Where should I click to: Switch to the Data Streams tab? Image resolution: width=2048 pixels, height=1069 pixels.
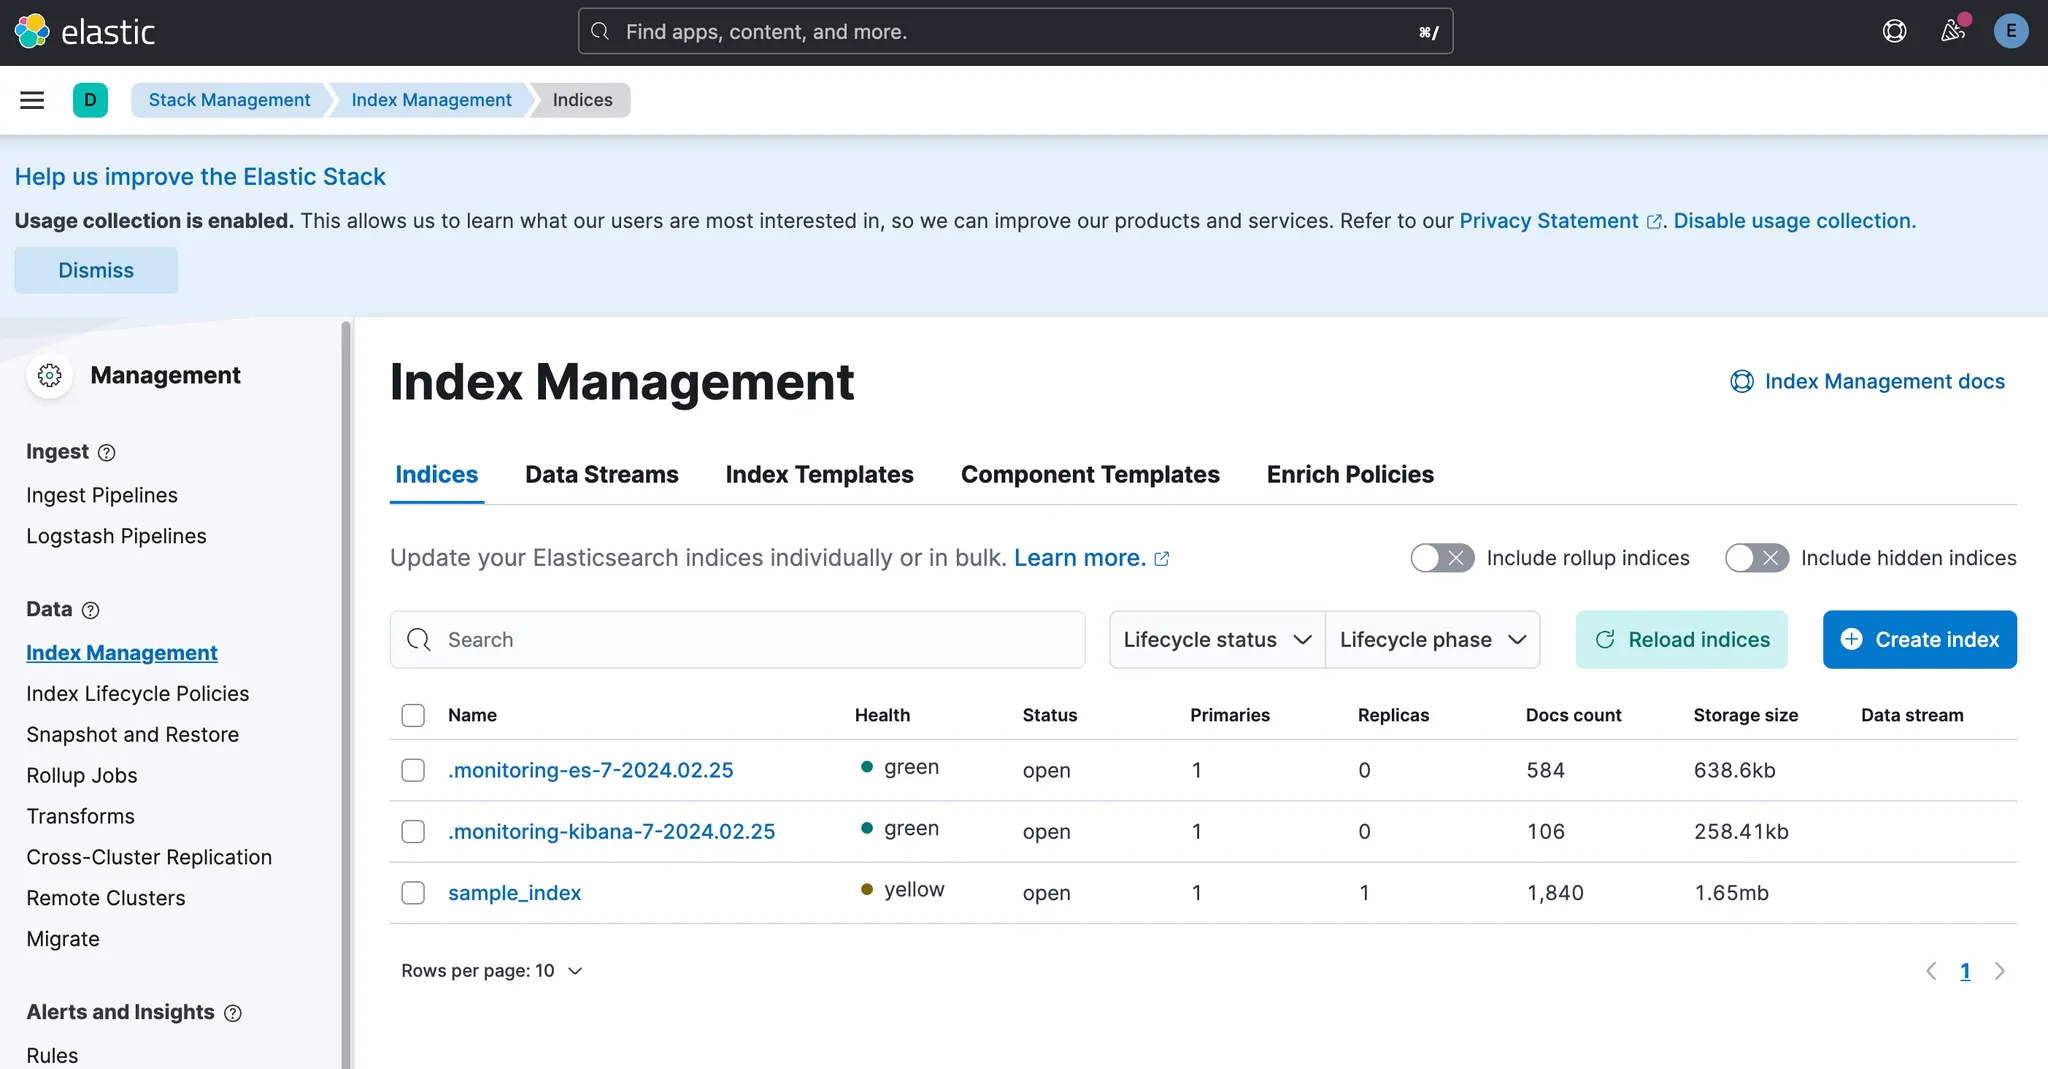click(601, 475)
